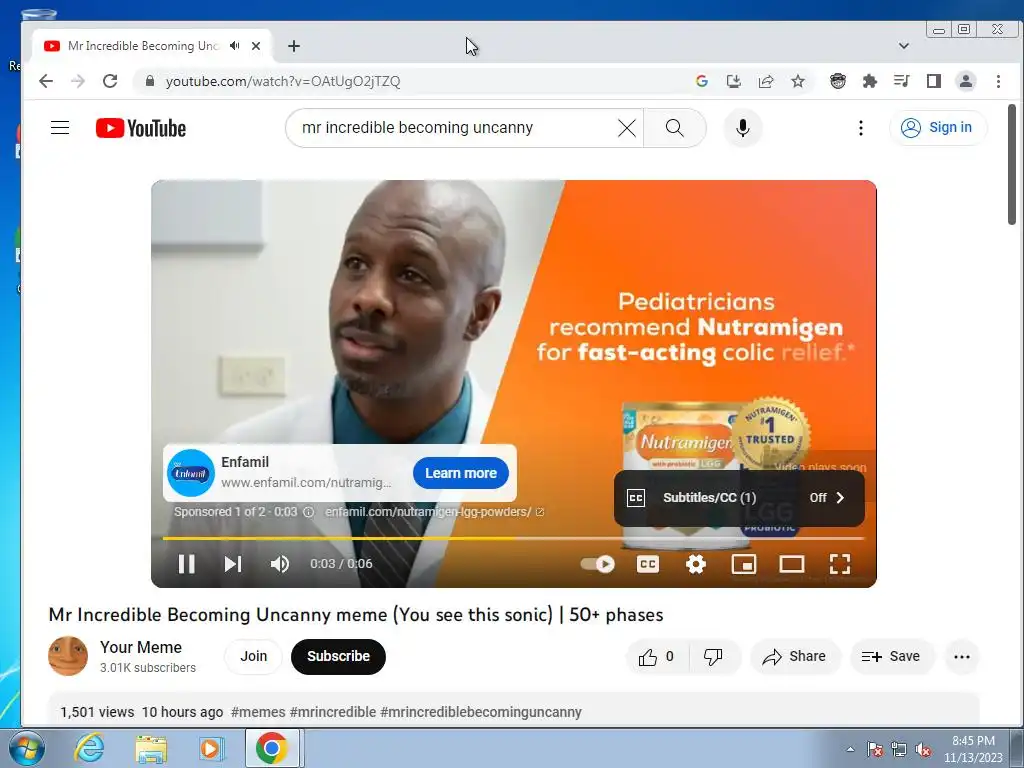Open the Your Meme channel avatar

pos(68,656)
